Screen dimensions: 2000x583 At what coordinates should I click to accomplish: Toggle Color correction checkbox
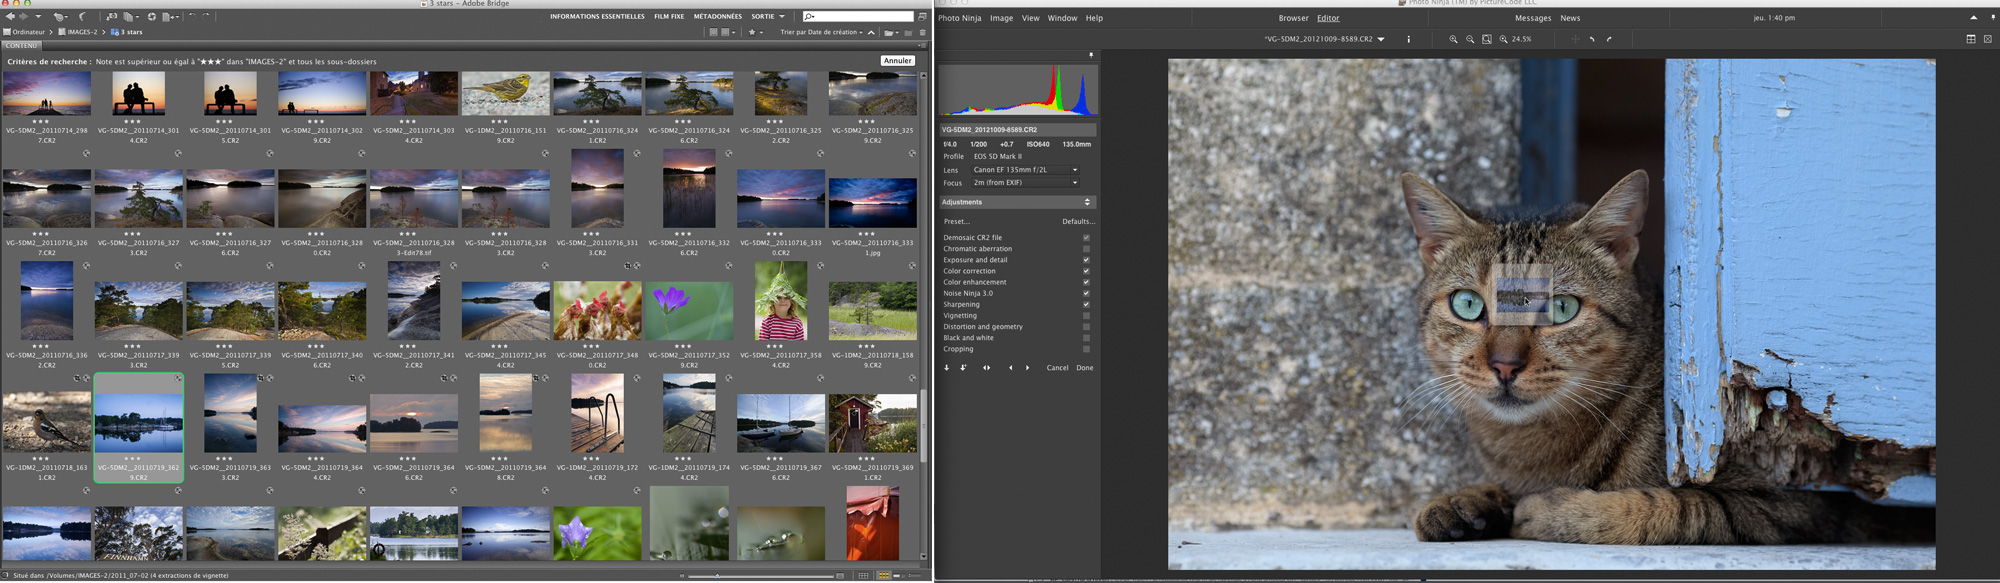(x=1086, y=271)
